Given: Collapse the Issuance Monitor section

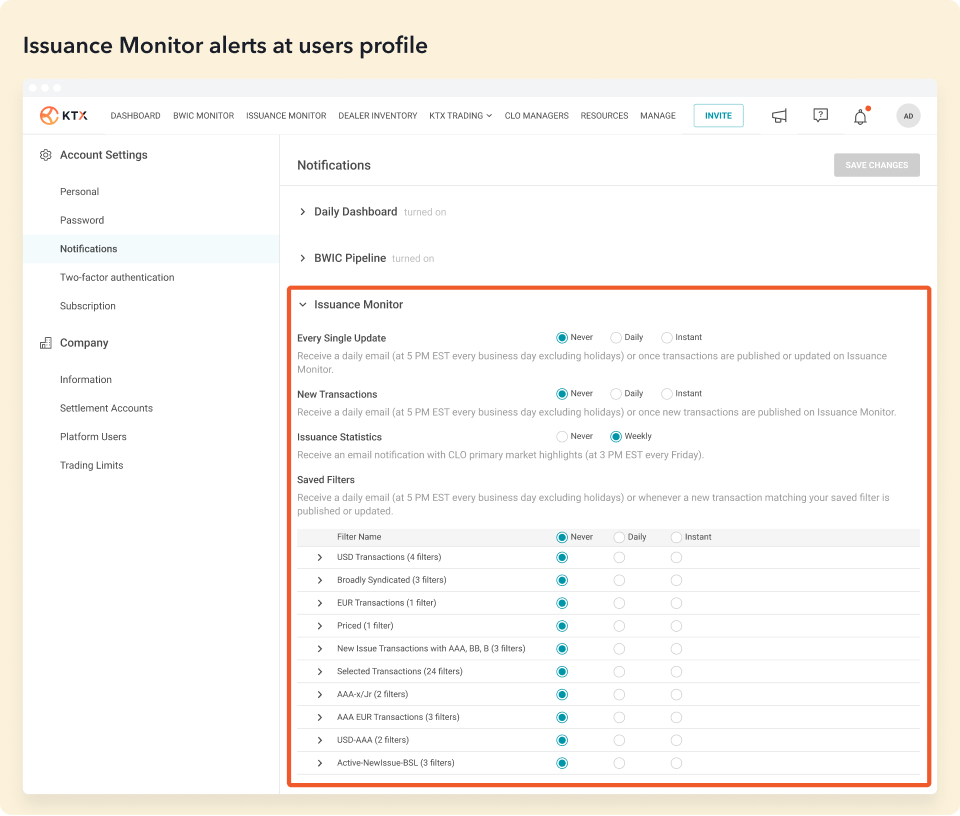Looking at the screenshot, I should [303, 305].
